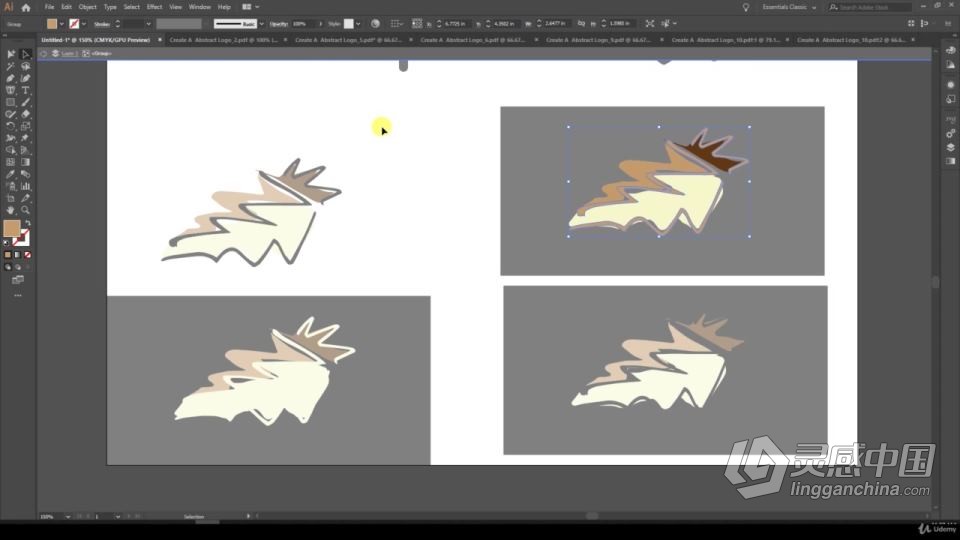Open the zoom level dropdown in status bar

tap(67, 517)
